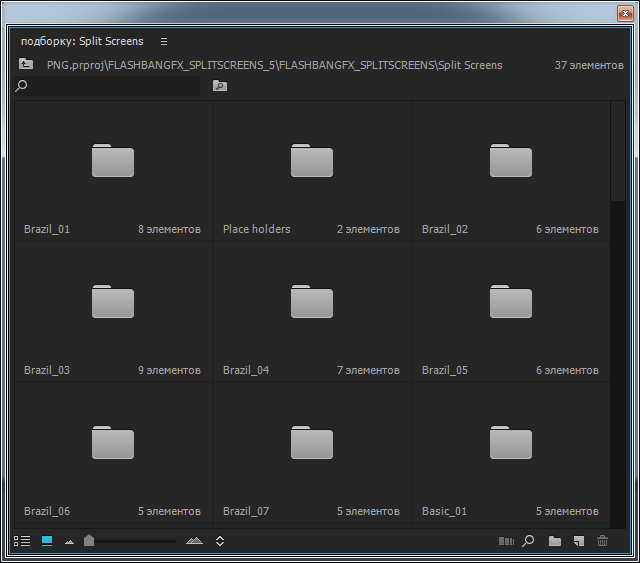
Task: Click Automate to Sequence icon
Action: [506, 541]
